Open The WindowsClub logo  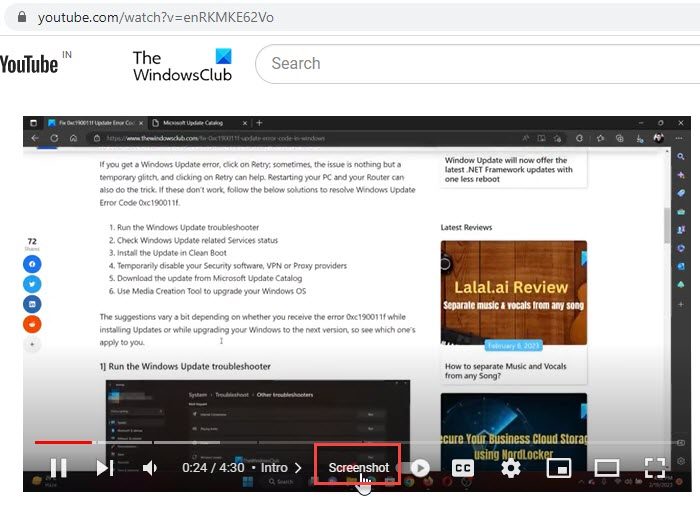[x=182, y=65]
